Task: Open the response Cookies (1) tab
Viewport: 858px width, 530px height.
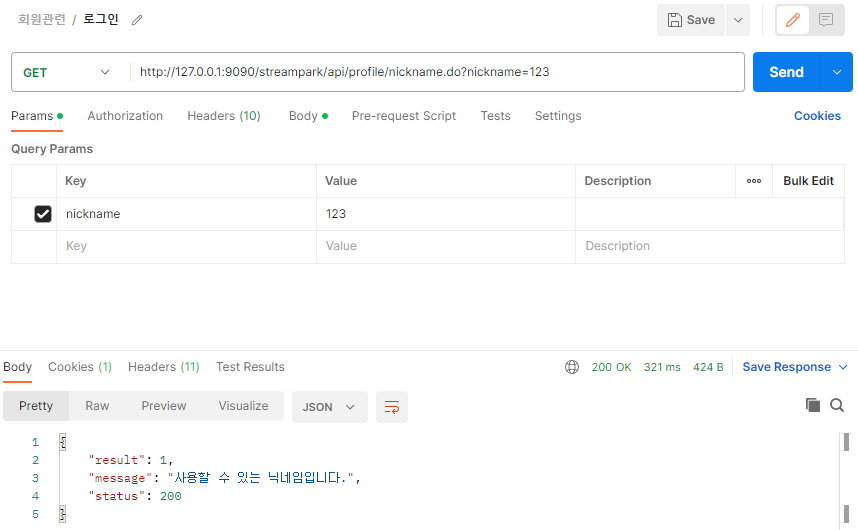Action: click(80, 367)
